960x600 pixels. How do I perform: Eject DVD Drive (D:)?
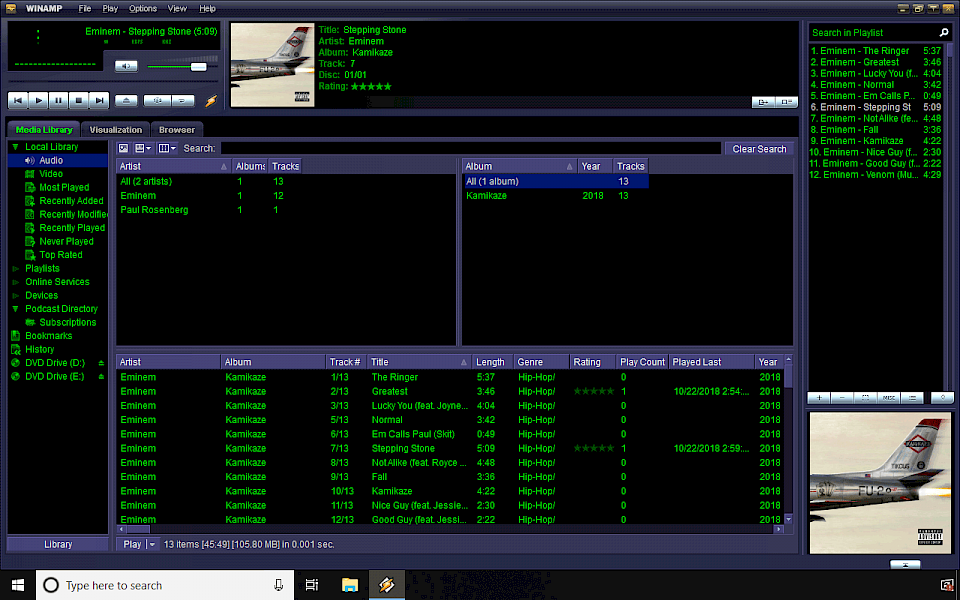101,363
